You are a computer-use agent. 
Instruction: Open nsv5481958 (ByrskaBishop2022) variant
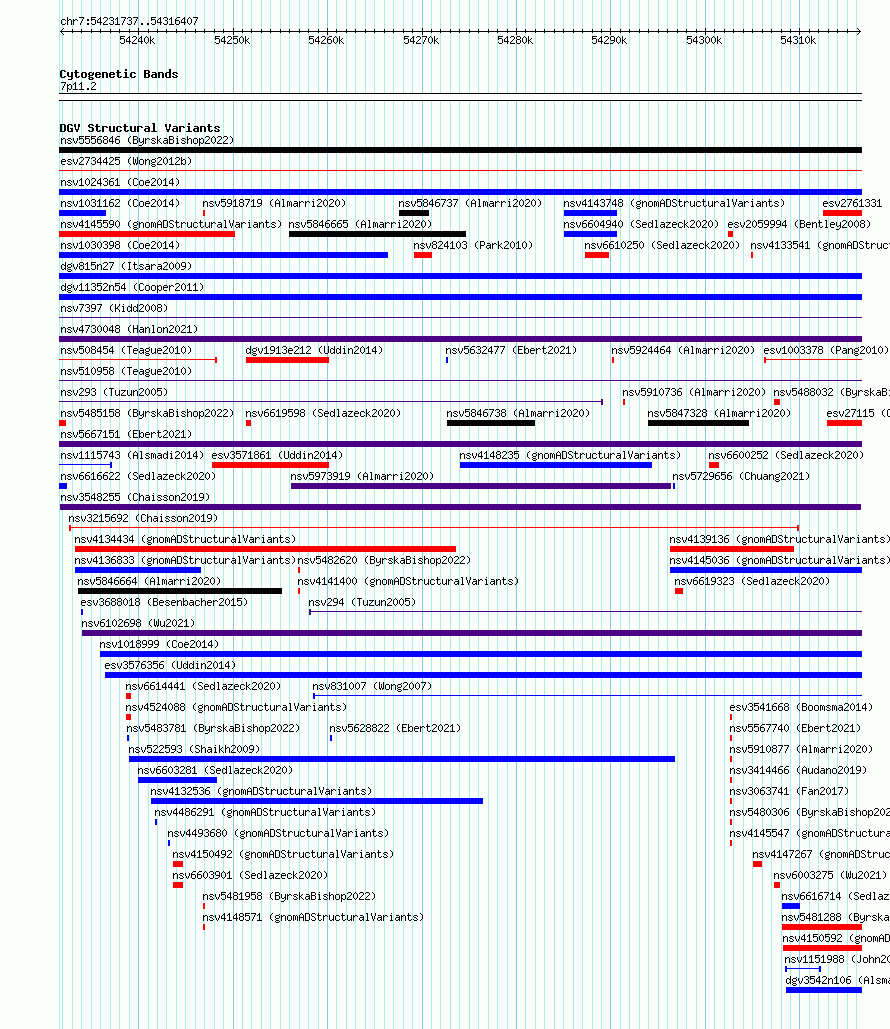click(289, 896)
